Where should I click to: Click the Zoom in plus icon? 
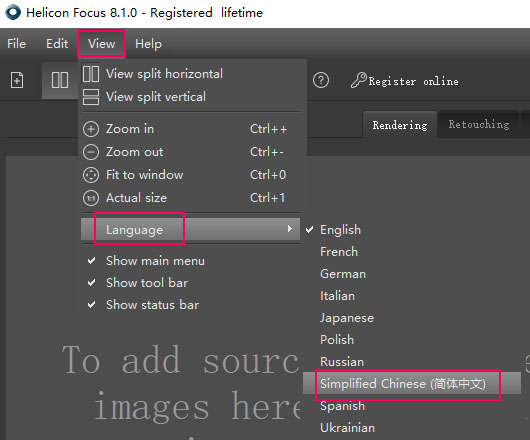[x=91, y=129]
